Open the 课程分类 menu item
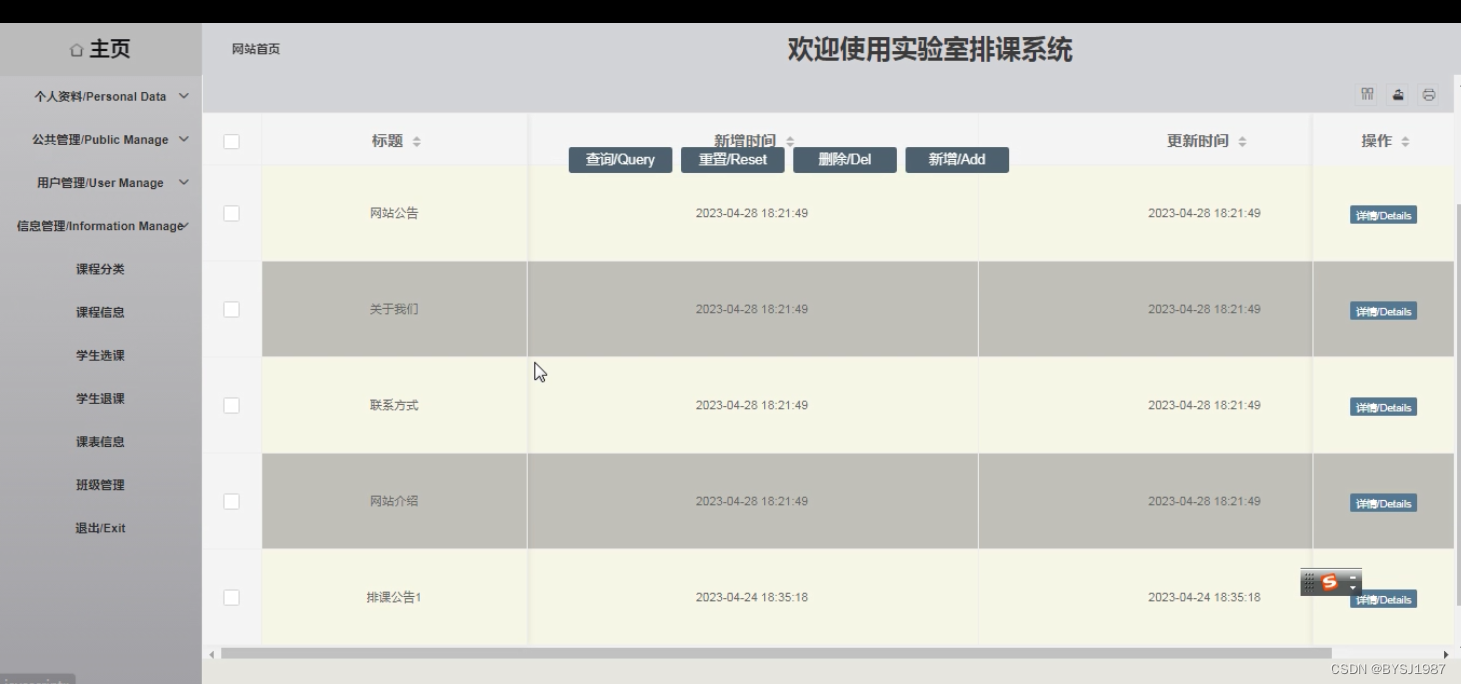1461x684 pixels. point(101,269)
